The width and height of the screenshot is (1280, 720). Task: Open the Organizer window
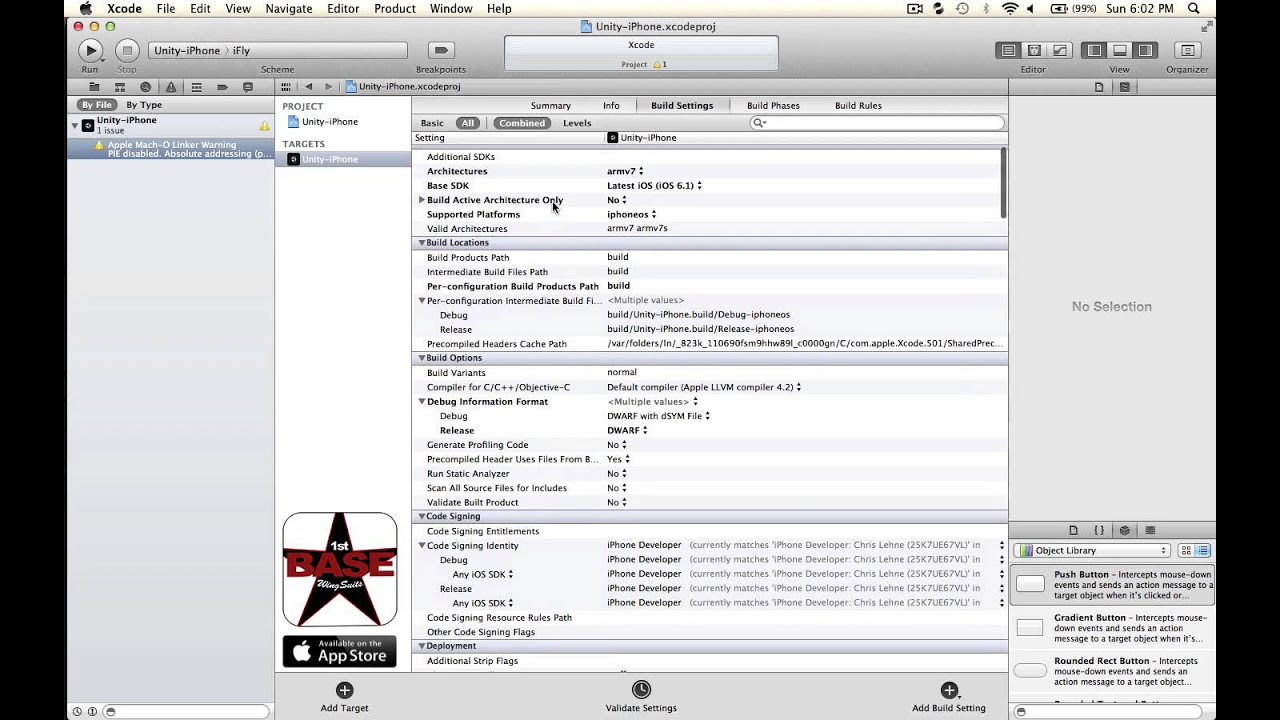click(1187, 50)
